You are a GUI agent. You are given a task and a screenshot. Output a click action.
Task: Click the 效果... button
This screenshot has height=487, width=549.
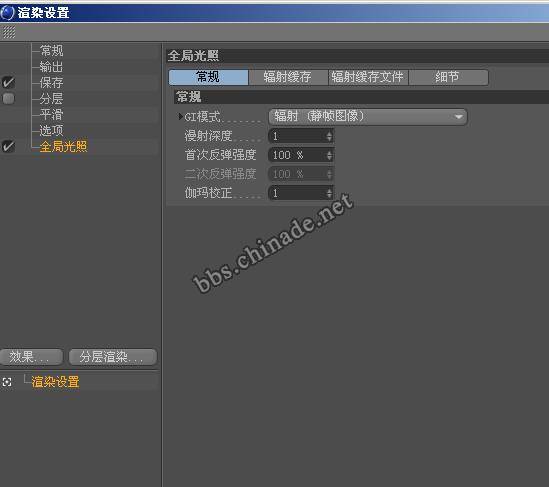tap(32, 357)
